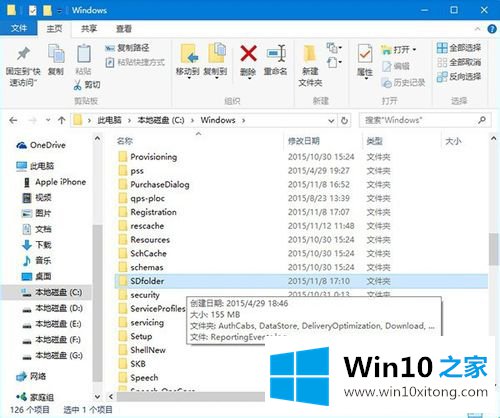
Task: Open the Downloads folder with blue arrow
Action: (37, 245)
